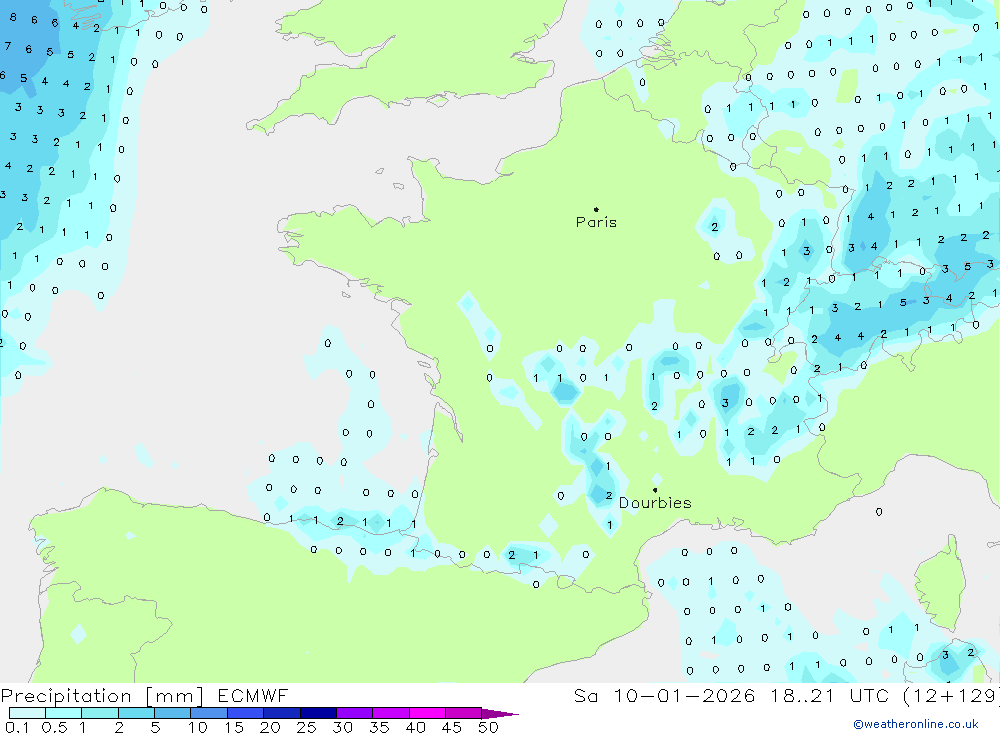This screenshot has height=733, width=1000.
Task: Click the black dot marking Paris
Action: pos(596,209)
